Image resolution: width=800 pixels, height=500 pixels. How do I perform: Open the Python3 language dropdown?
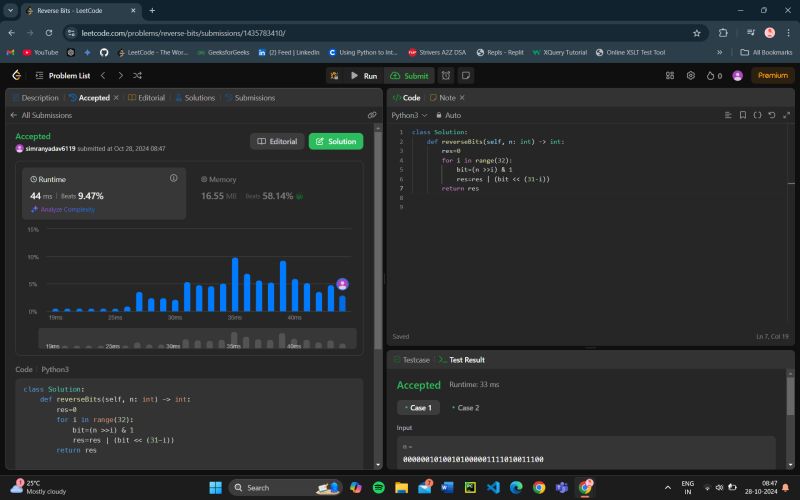[409, 115]
